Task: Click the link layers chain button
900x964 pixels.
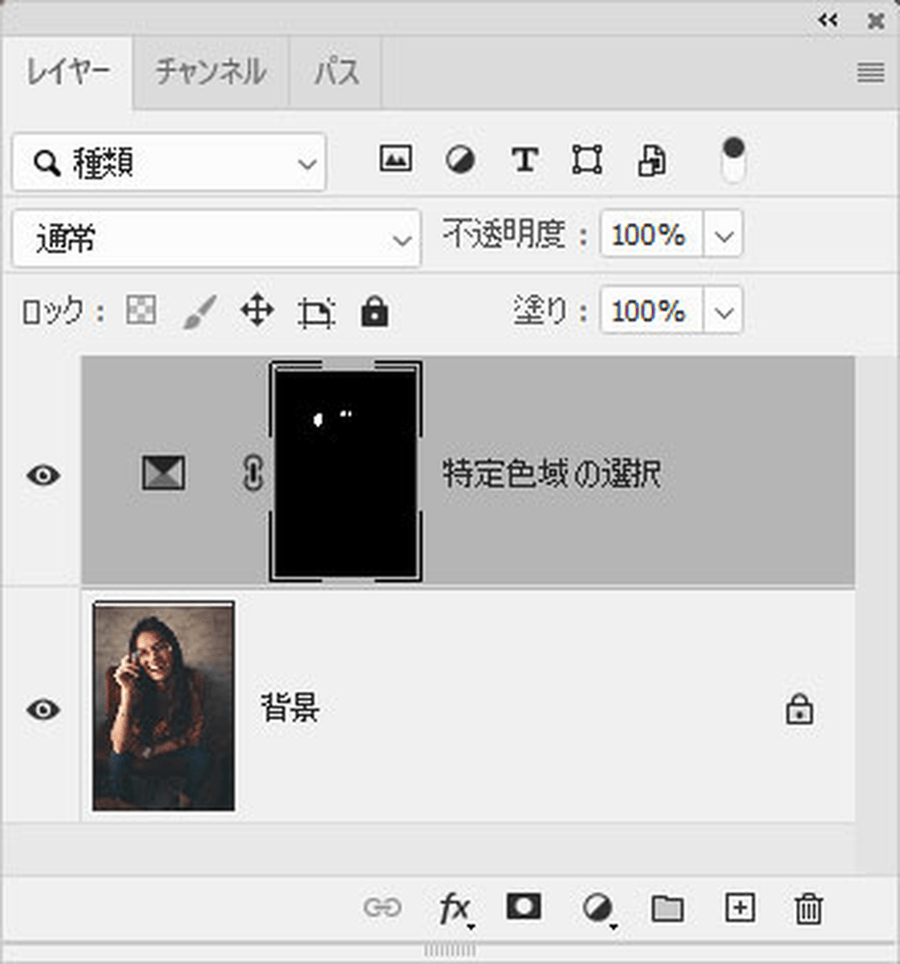Action: pos(382,907)
